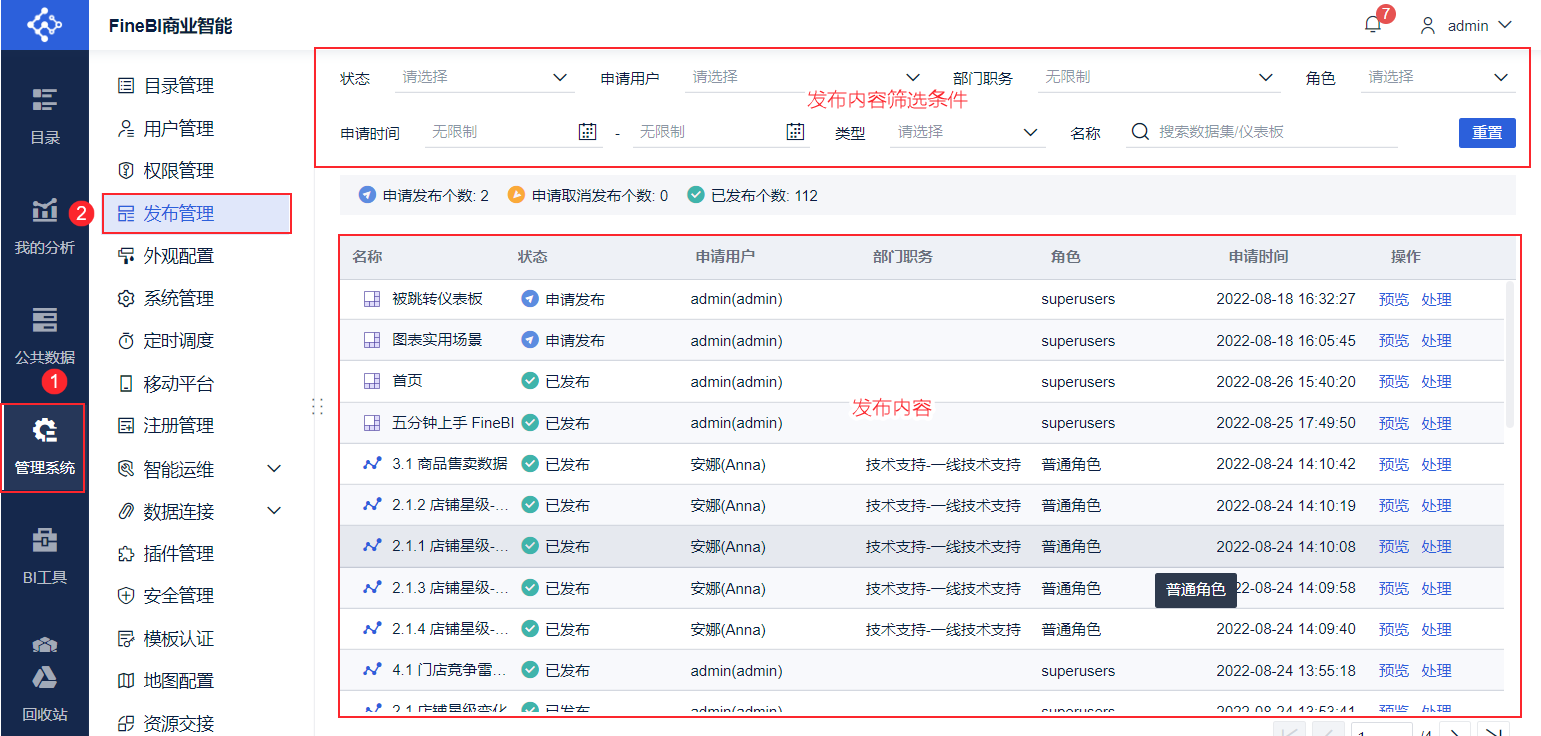This screenshot has height=736, width=1541.
Task: Expand the 类型 type dropdown
Action: [x=967, y=132]
